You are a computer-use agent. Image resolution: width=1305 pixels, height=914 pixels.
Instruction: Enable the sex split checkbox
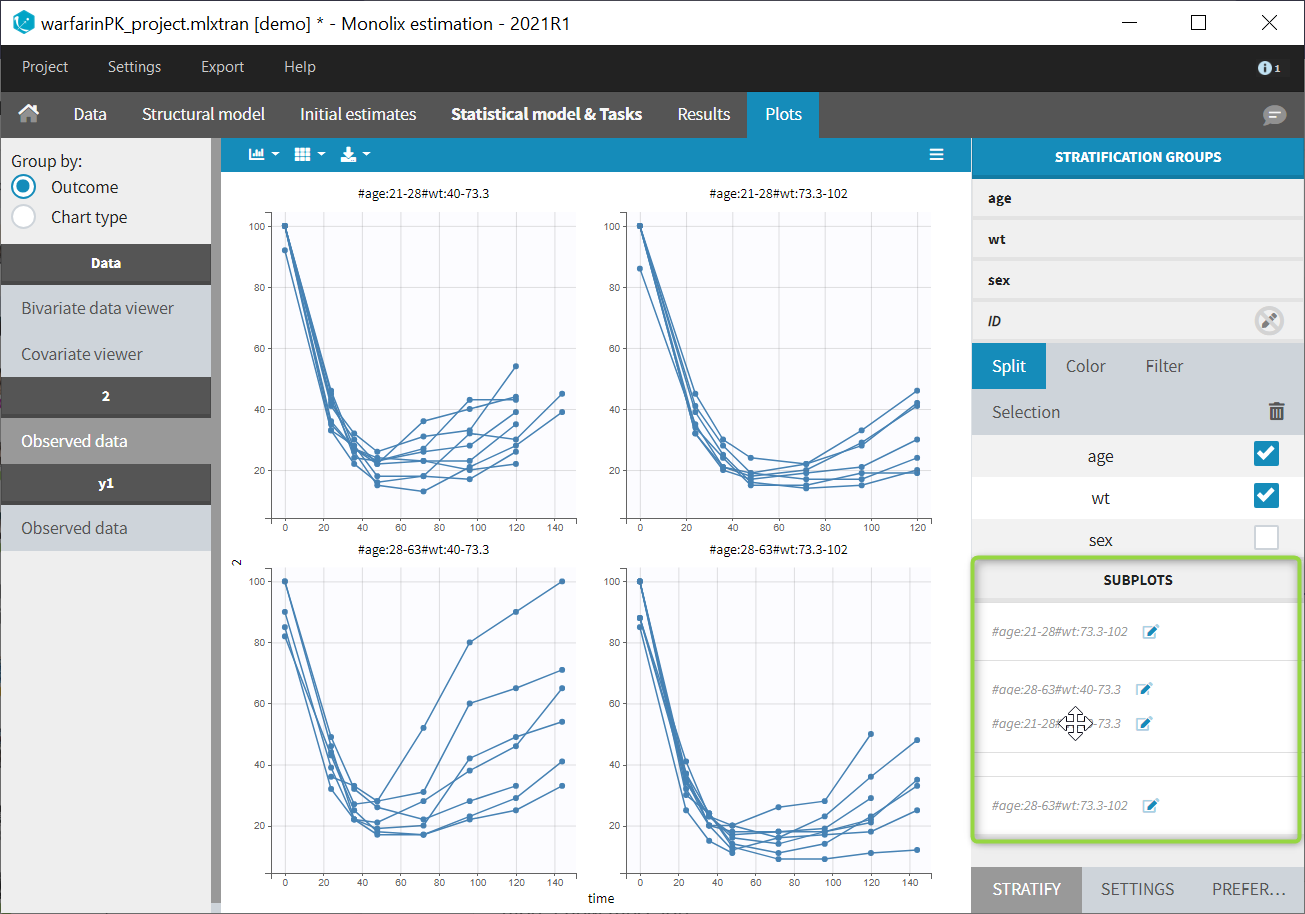click(x=1266, y=539)
